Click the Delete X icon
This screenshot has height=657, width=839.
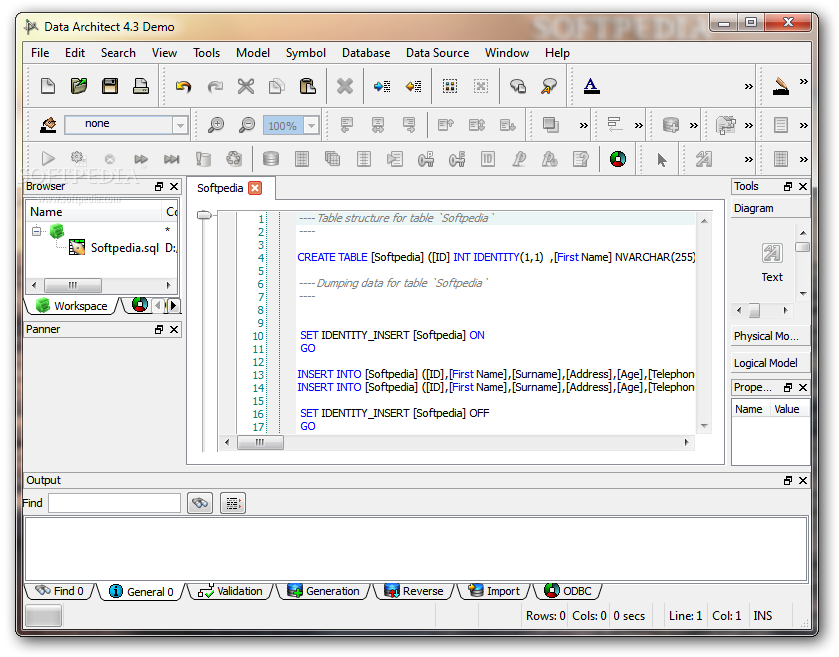345,86
